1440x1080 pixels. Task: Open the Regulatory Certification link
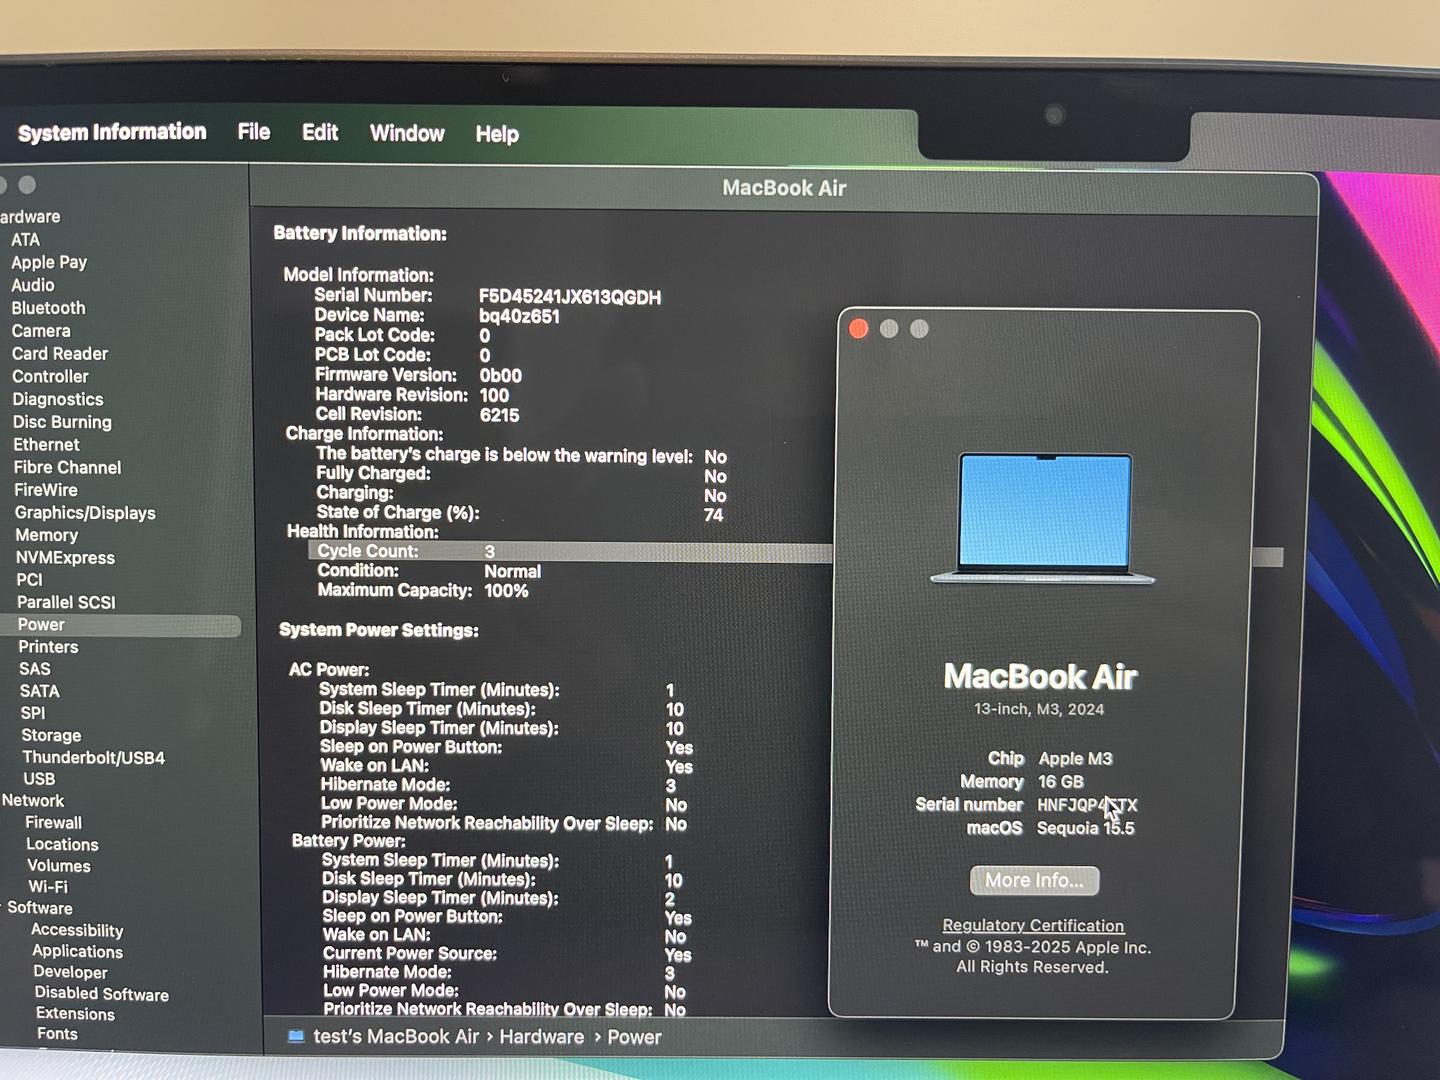click(1033, 926)
